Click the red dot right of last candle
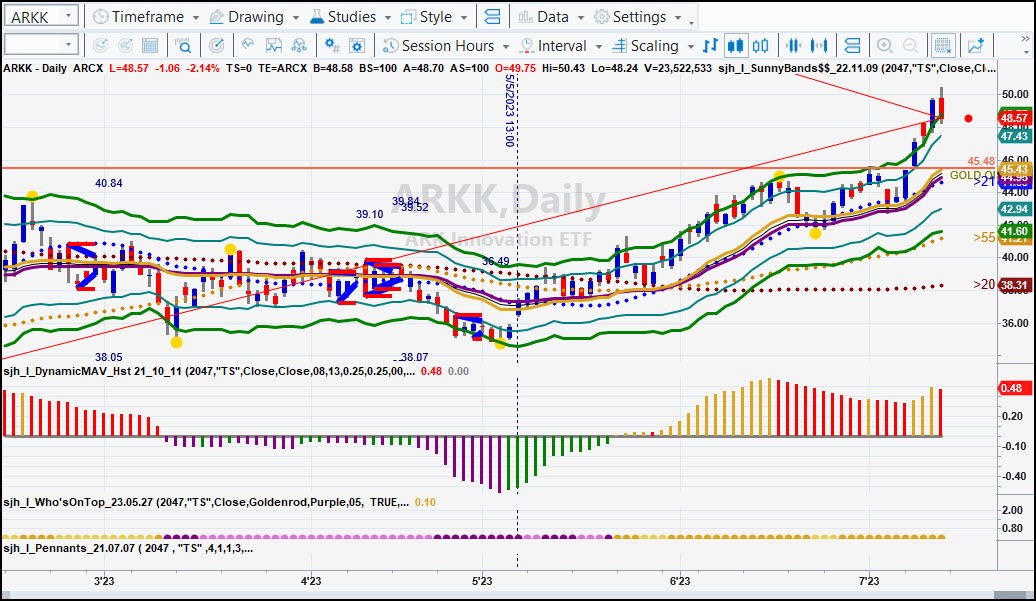The height and width of the screenshot is (601, 1036). click(968, 119)
